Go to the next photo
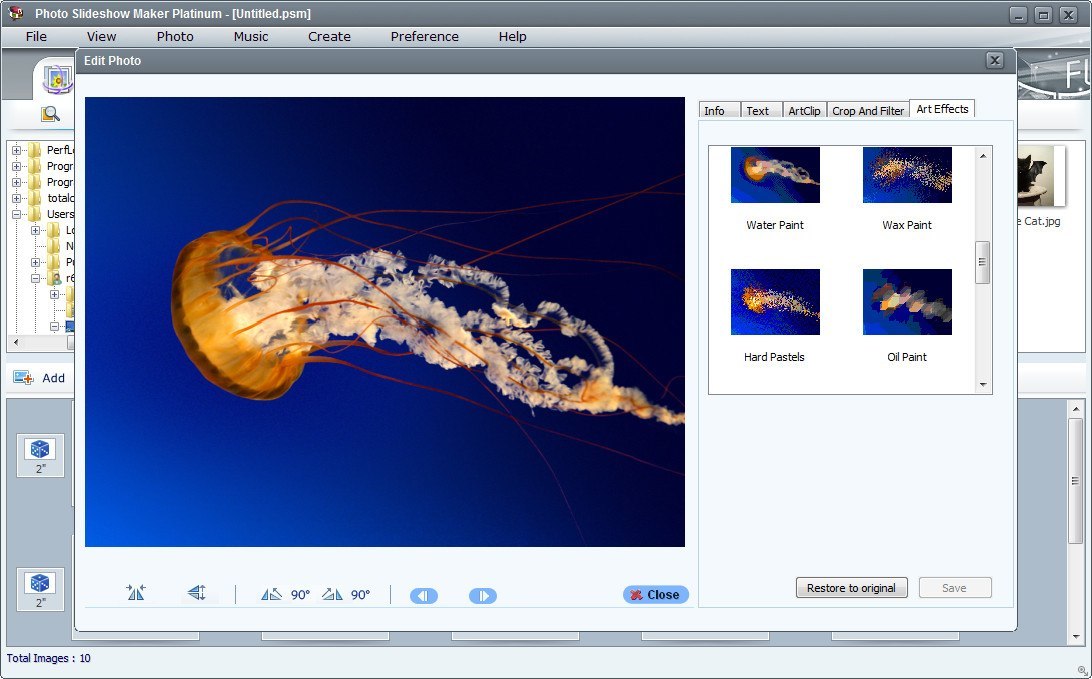This screenshot has height=679, width=1092. (483, 595)
